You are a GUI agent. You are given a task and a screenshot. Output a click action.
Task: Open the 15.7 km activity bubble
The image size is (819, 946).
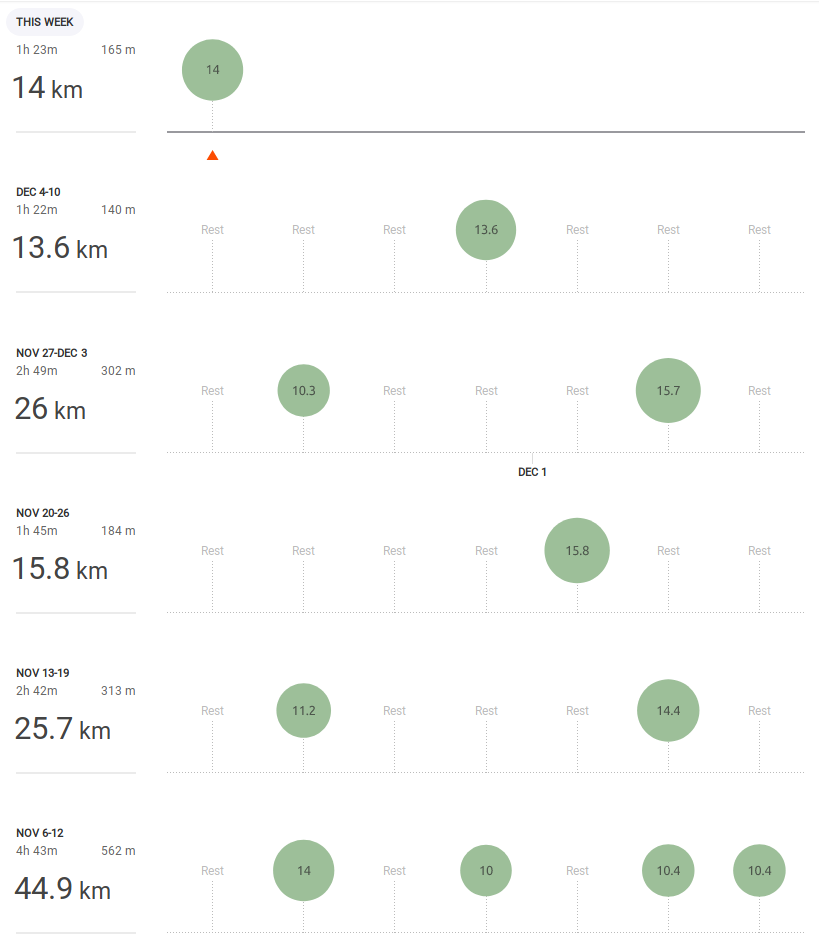(668, 390)
